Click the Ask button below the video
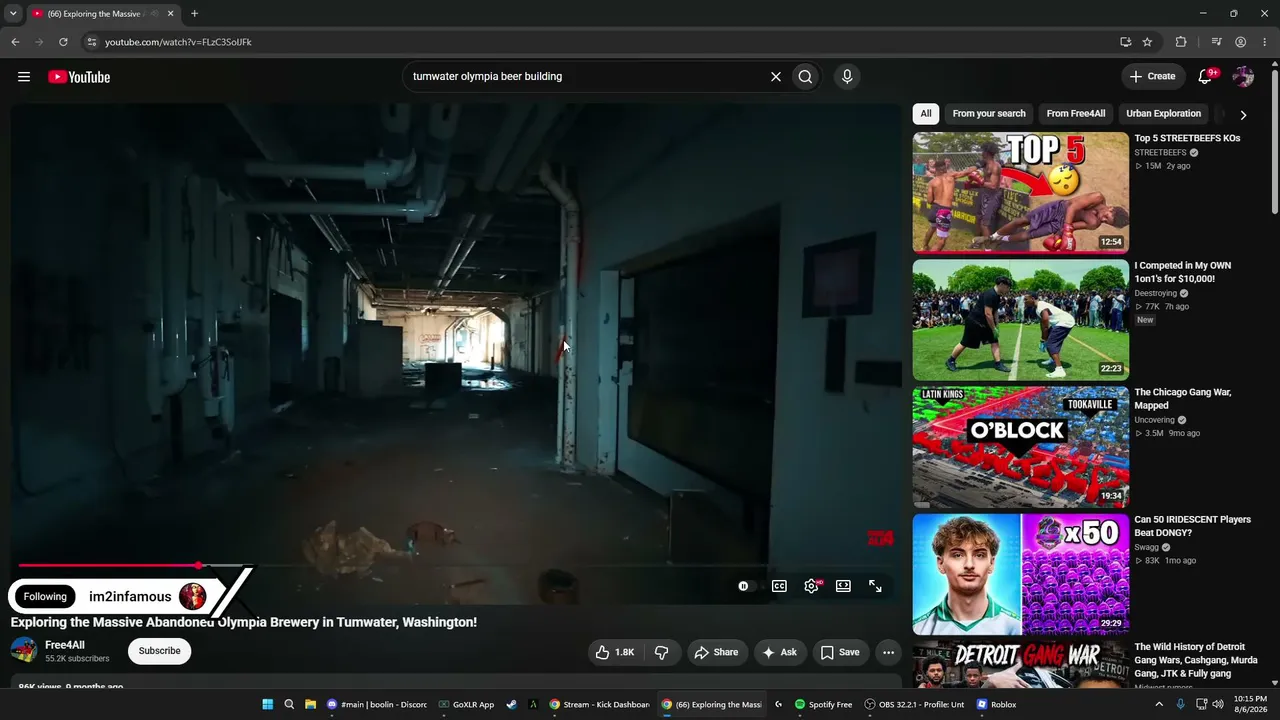 click(x=780, y=652)
